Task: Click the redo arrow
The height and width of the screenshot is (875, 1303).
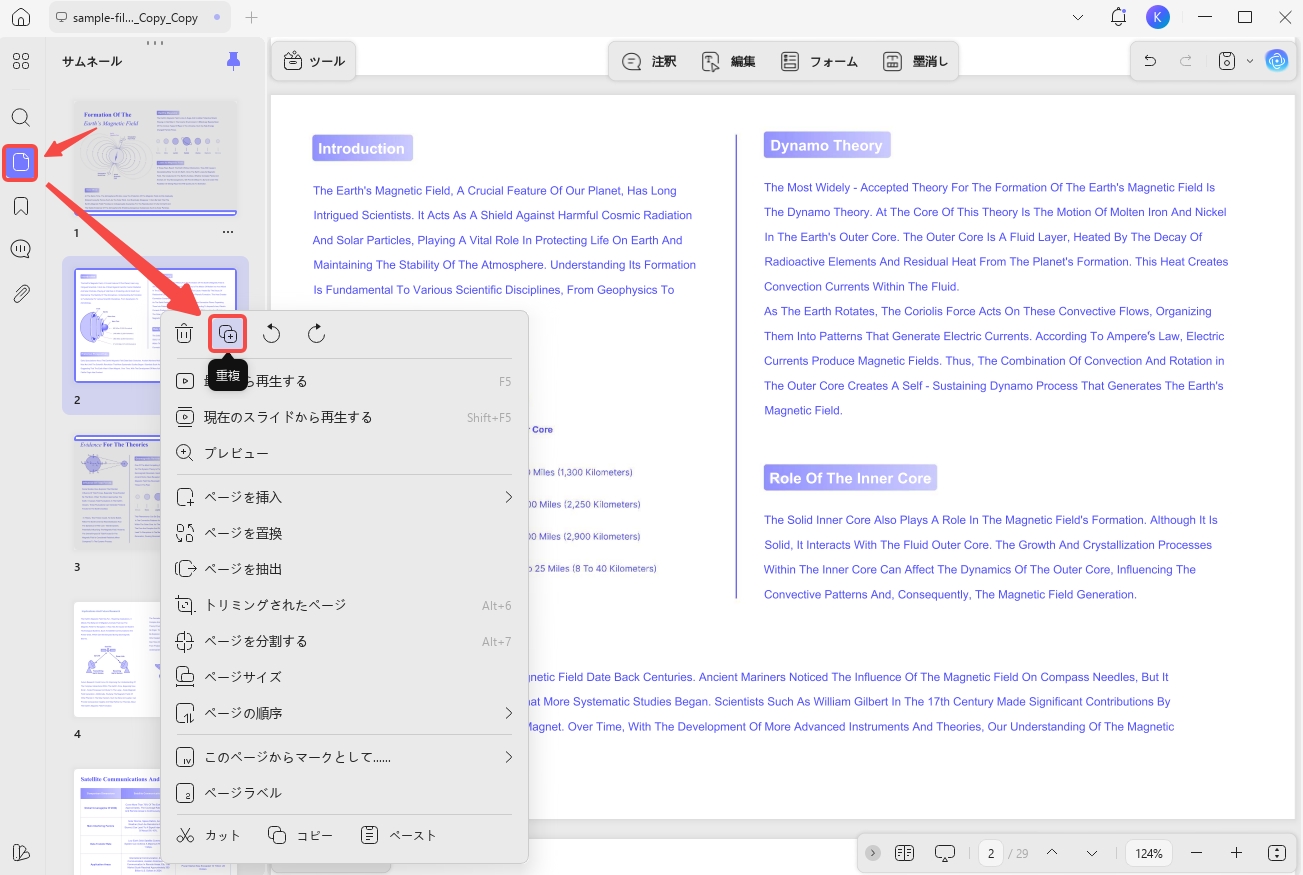Action: click(1186, 61)
